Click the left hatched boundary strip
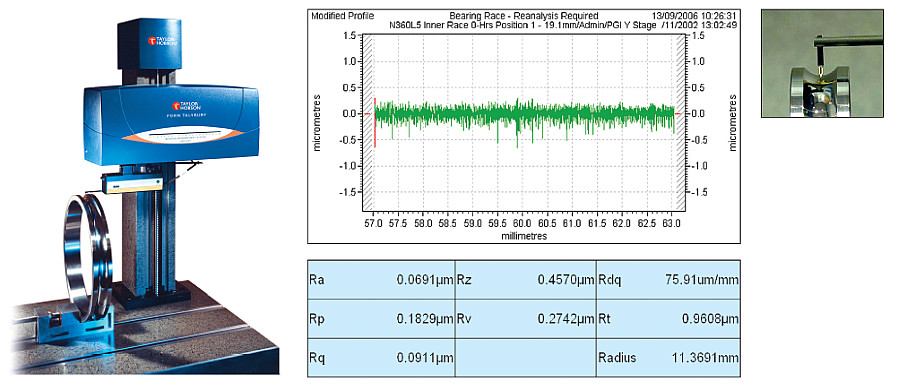 coord(368,121)
